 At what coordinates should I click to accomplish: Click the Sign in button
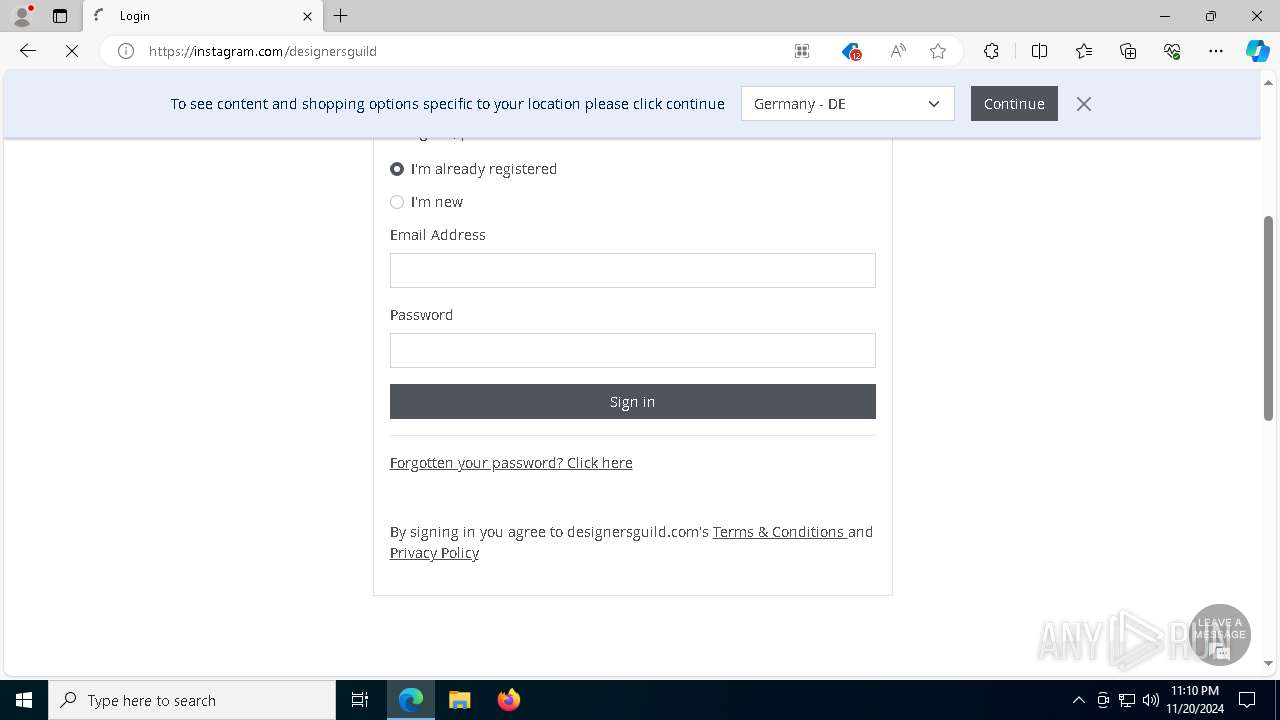[x=633, y=402]
